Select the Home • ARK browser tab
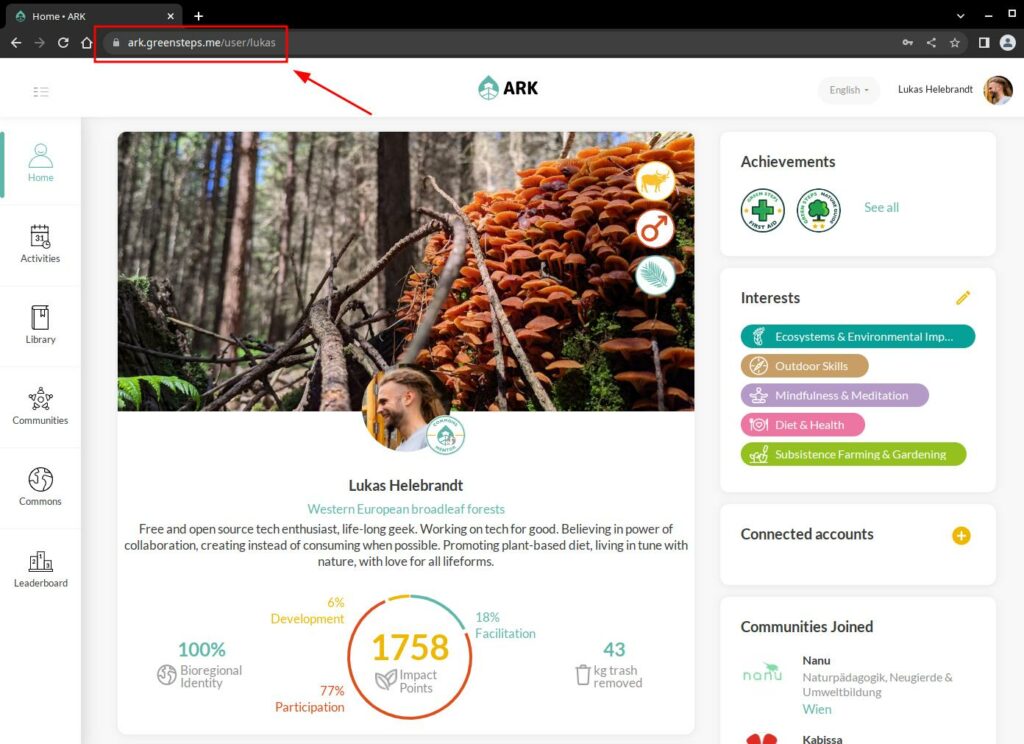The image size is (1024, 744). tap(95, 16)
